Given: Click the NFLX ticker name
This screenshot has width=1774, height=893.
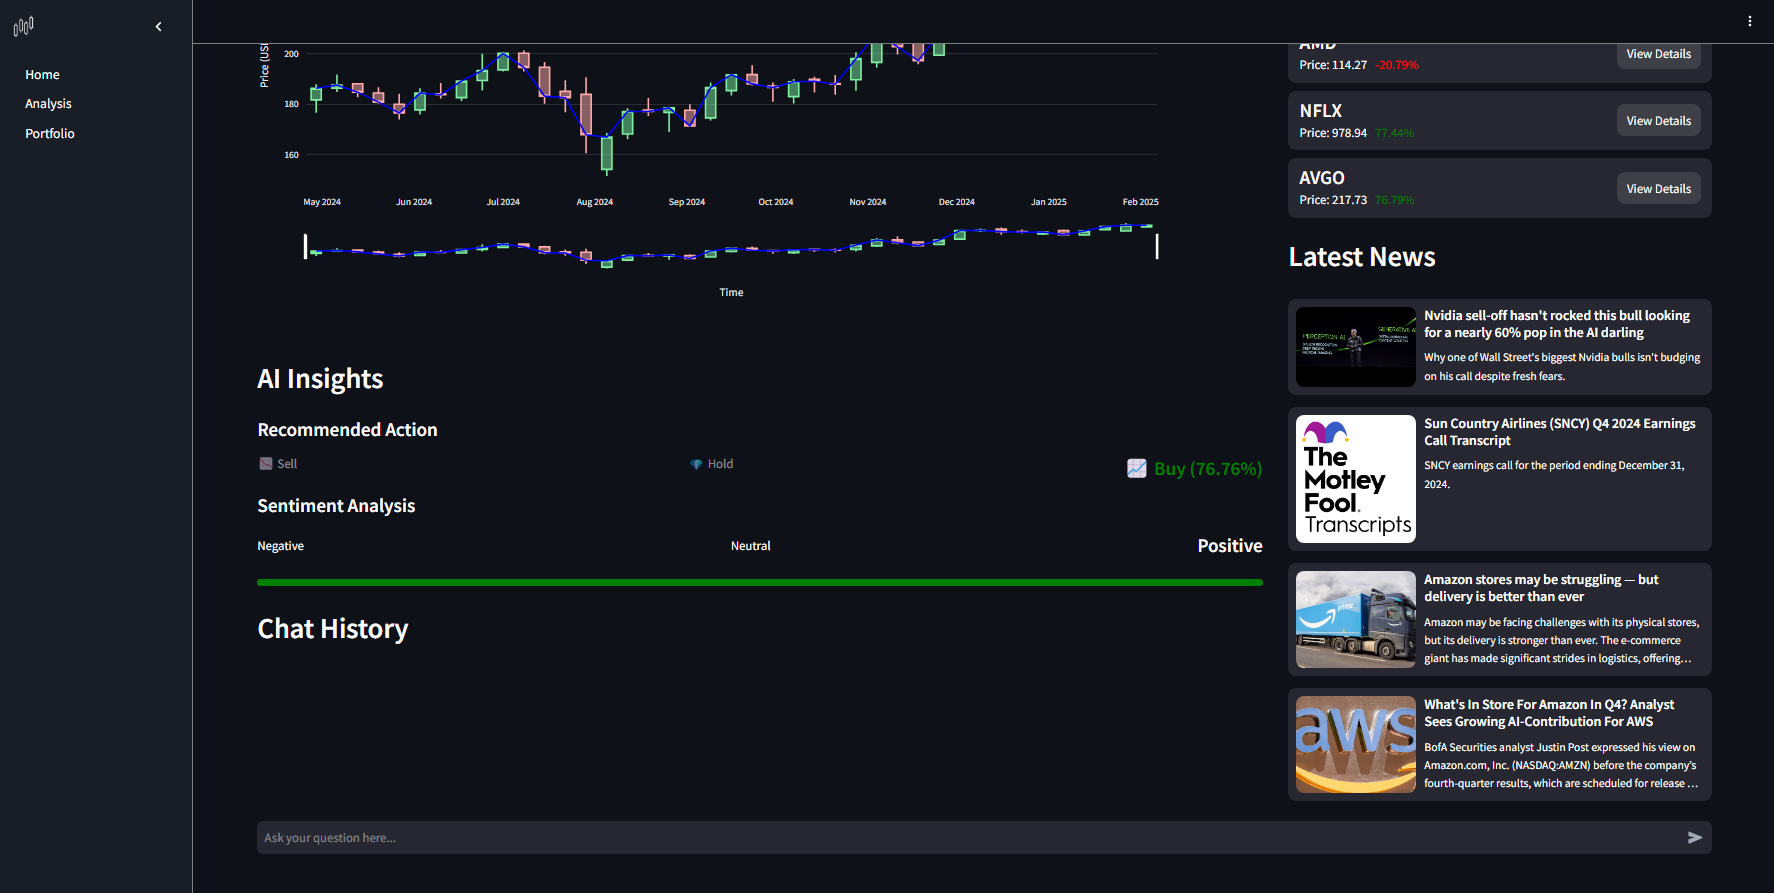Looking at the screenshot, I should point(1321,111).
